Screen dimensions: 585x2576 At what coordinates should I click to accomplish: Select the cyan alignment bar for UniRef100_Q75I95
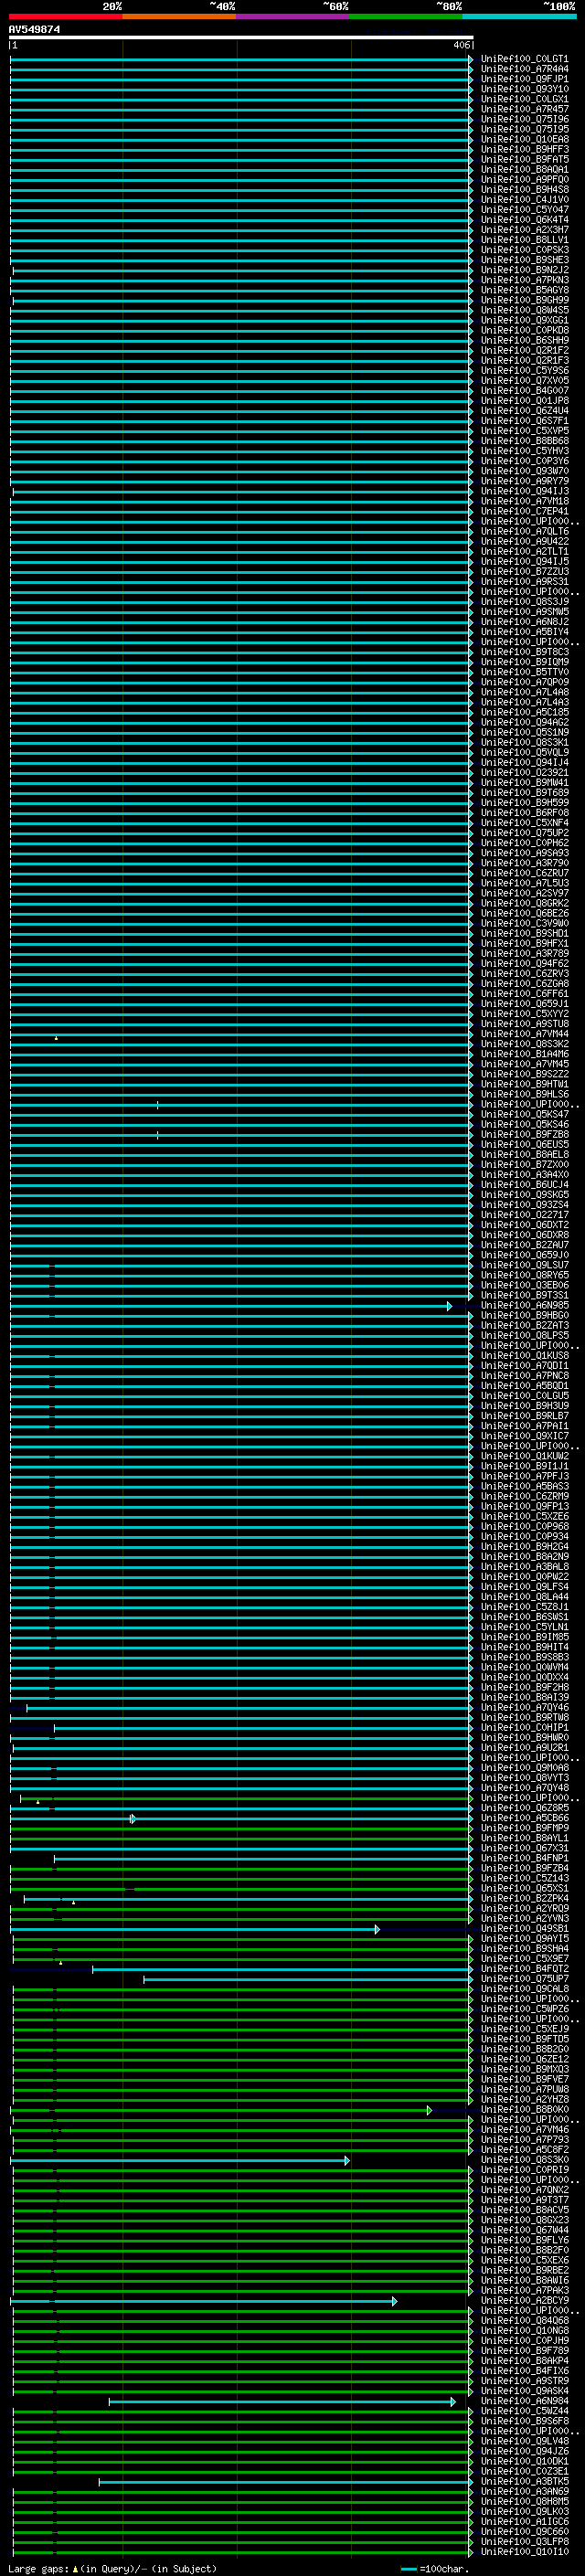(241, 130)
